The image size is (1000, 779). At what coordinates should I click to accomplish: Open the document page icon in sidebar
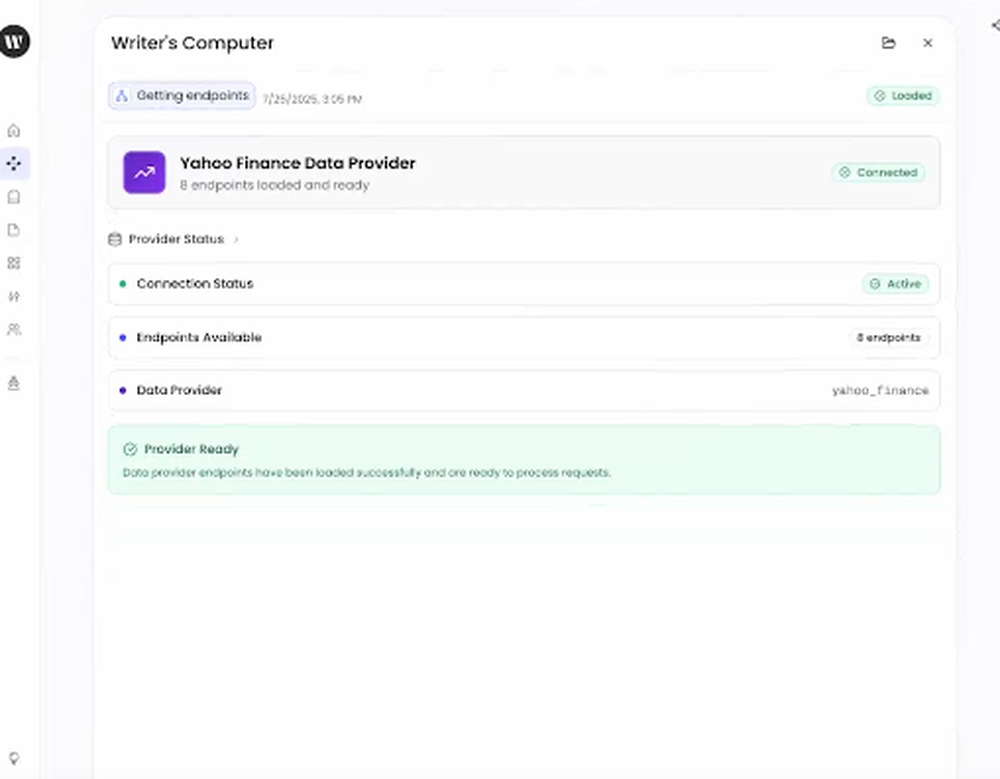[x=13, y=230]
